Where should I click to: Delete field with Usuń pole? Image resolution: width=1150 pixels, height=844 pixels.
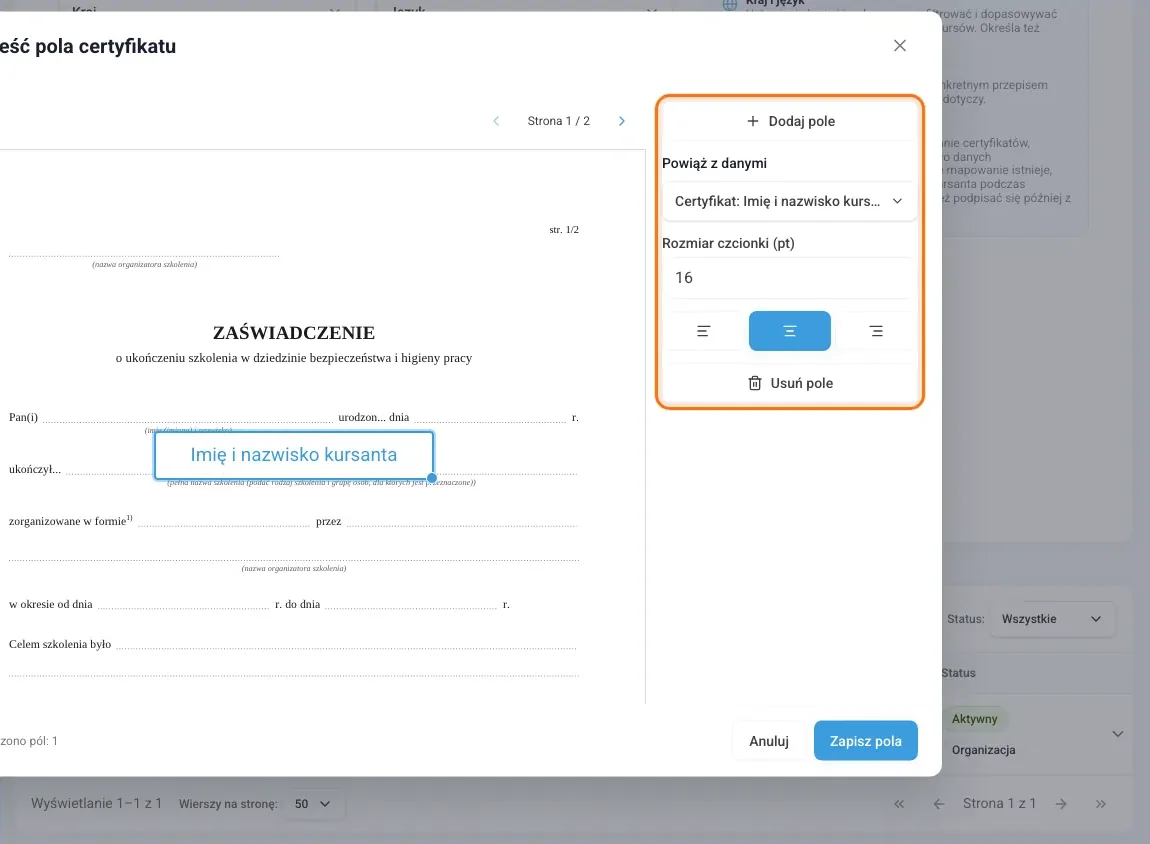(x=790, y=383)
